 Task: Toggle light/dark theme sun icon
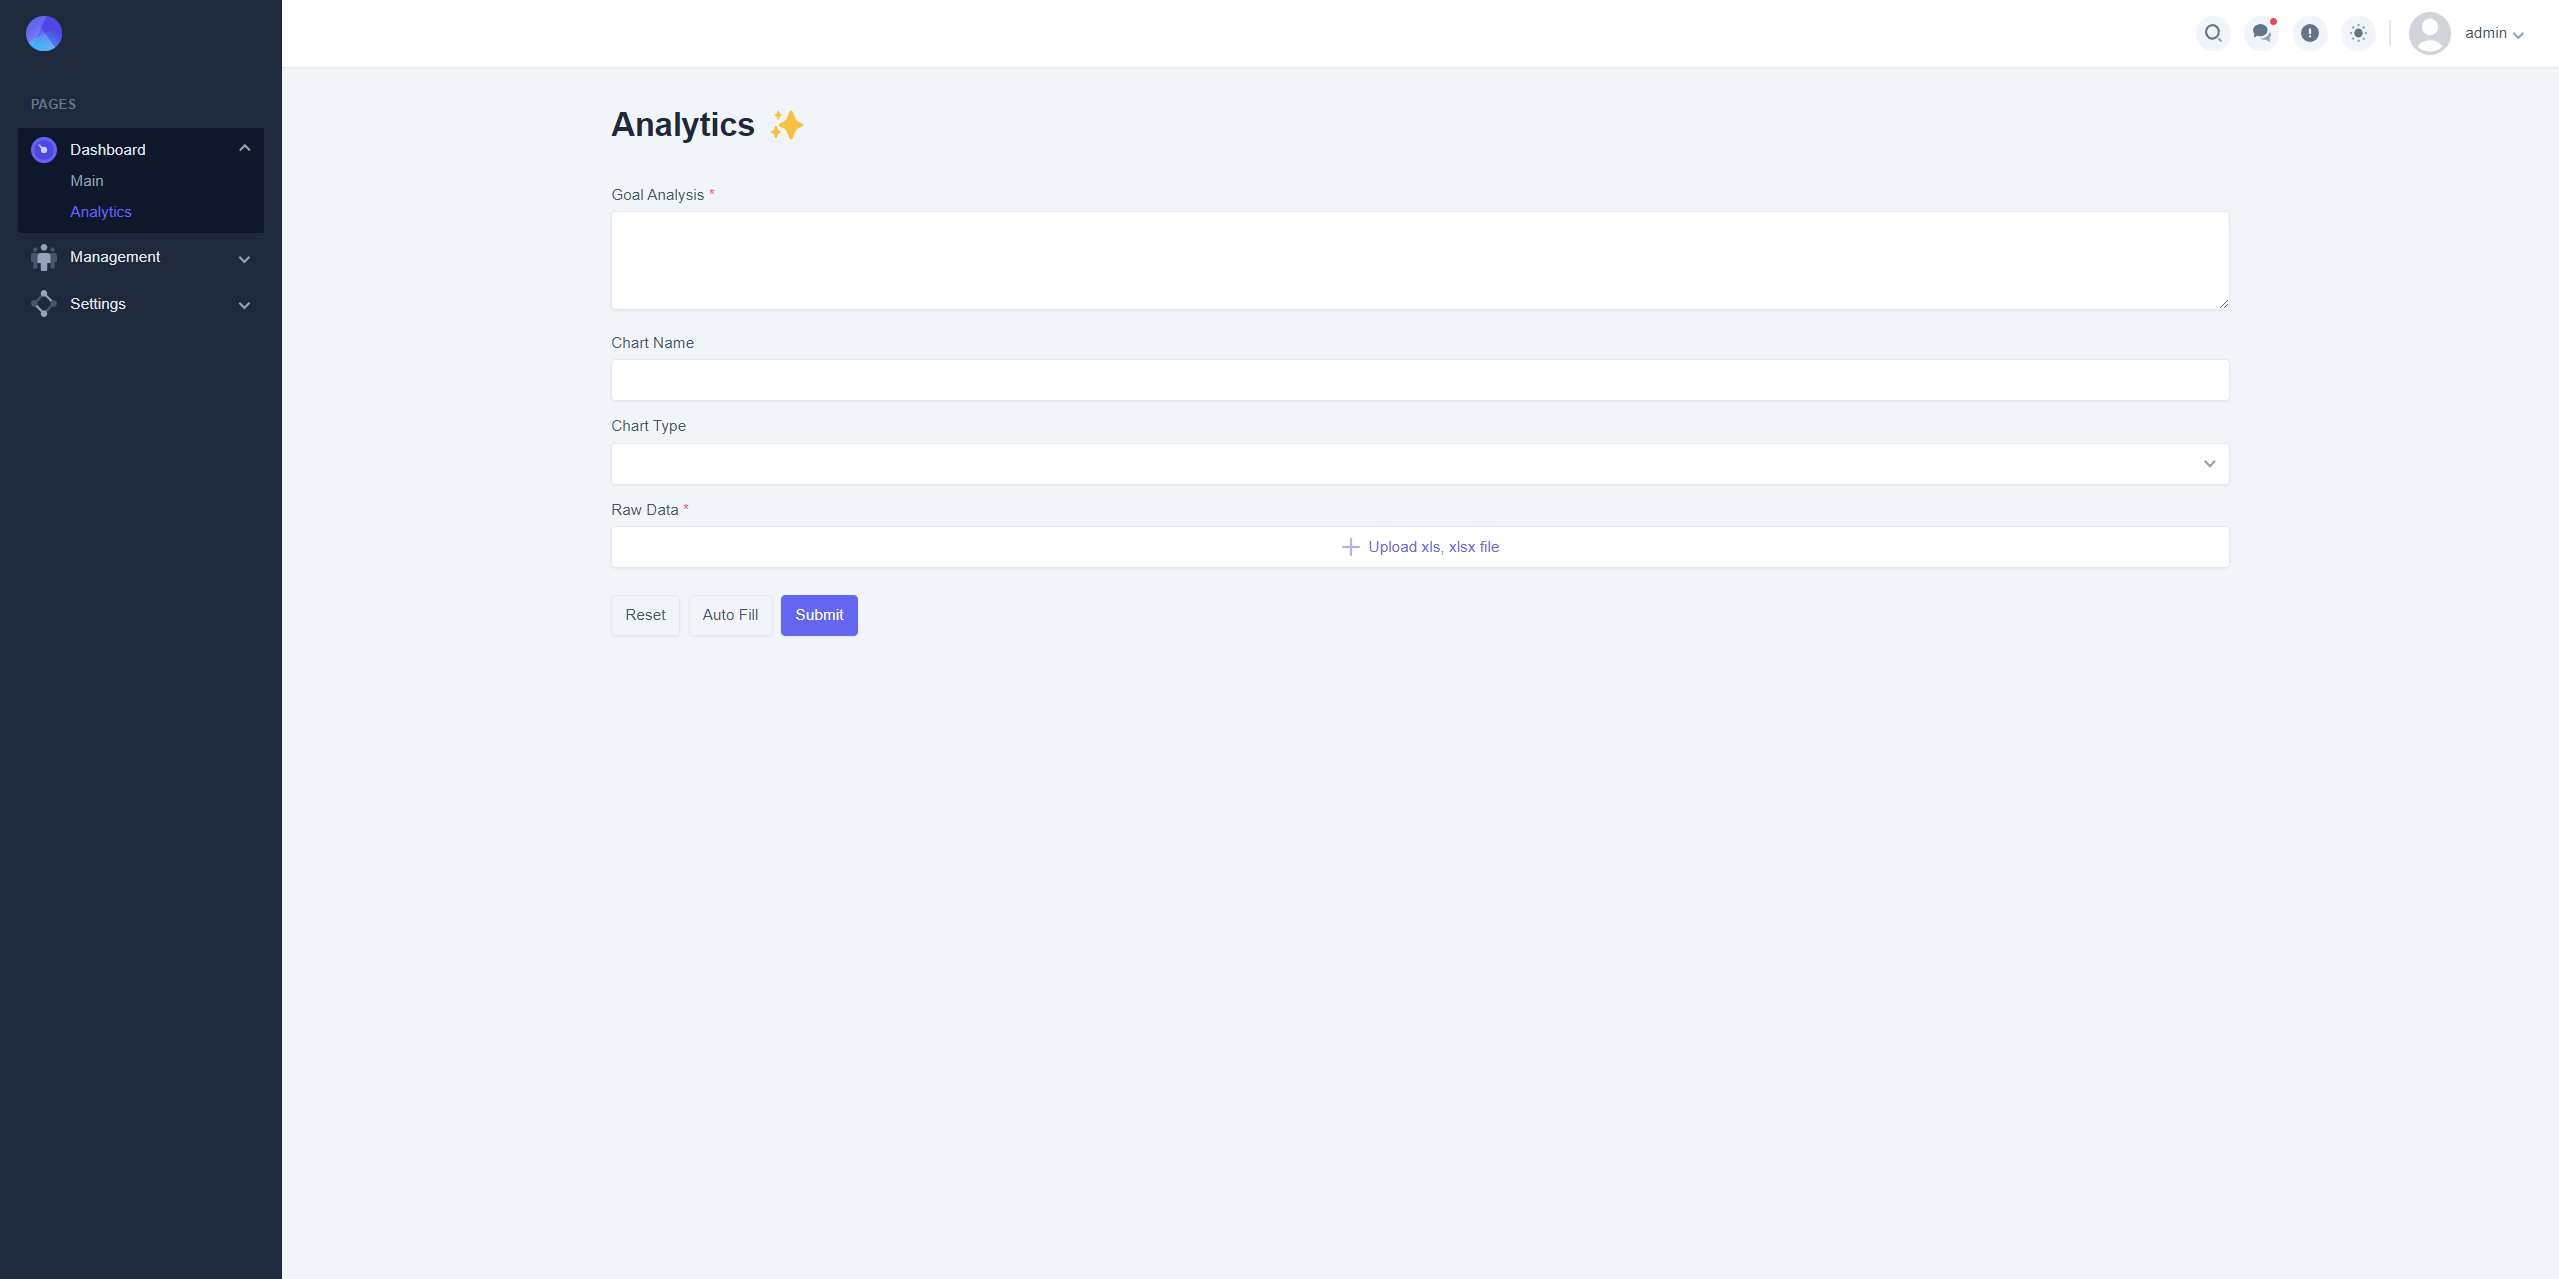pyautogui.click(x=2358, y=33)
